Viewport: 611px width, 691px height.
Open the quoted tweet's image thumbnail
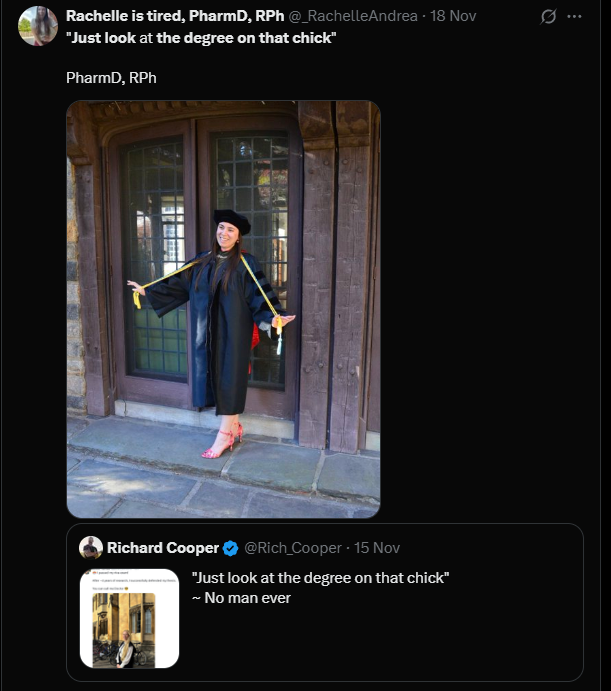point(129,617)
